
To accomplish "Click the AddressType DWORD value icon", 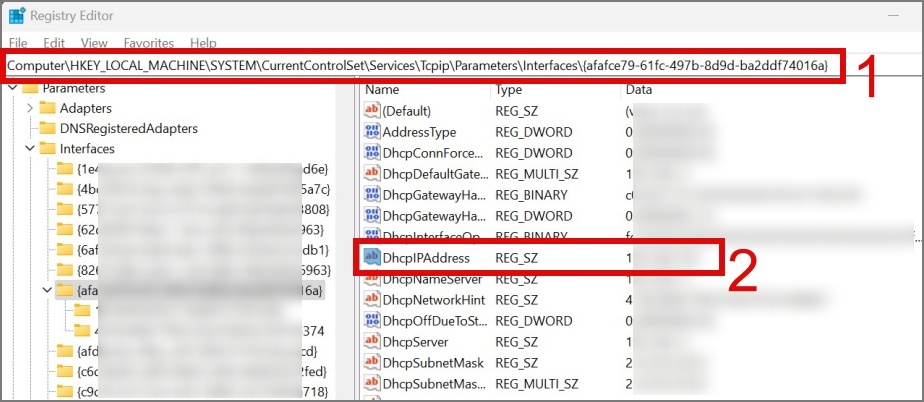I will [372, 132].
